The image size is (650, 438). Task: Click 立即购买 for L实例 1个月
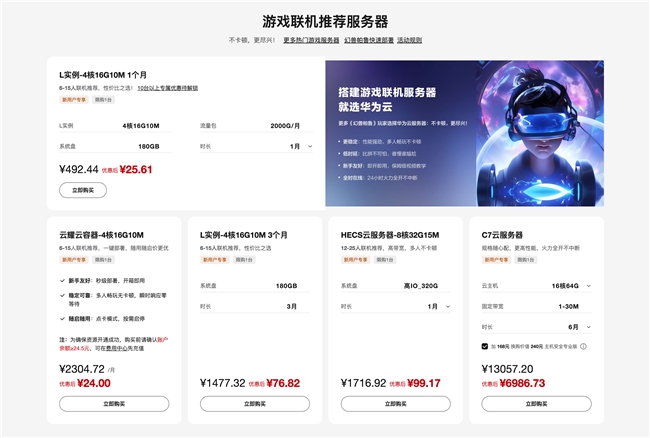pyautogui.click(x=83, y=190)
